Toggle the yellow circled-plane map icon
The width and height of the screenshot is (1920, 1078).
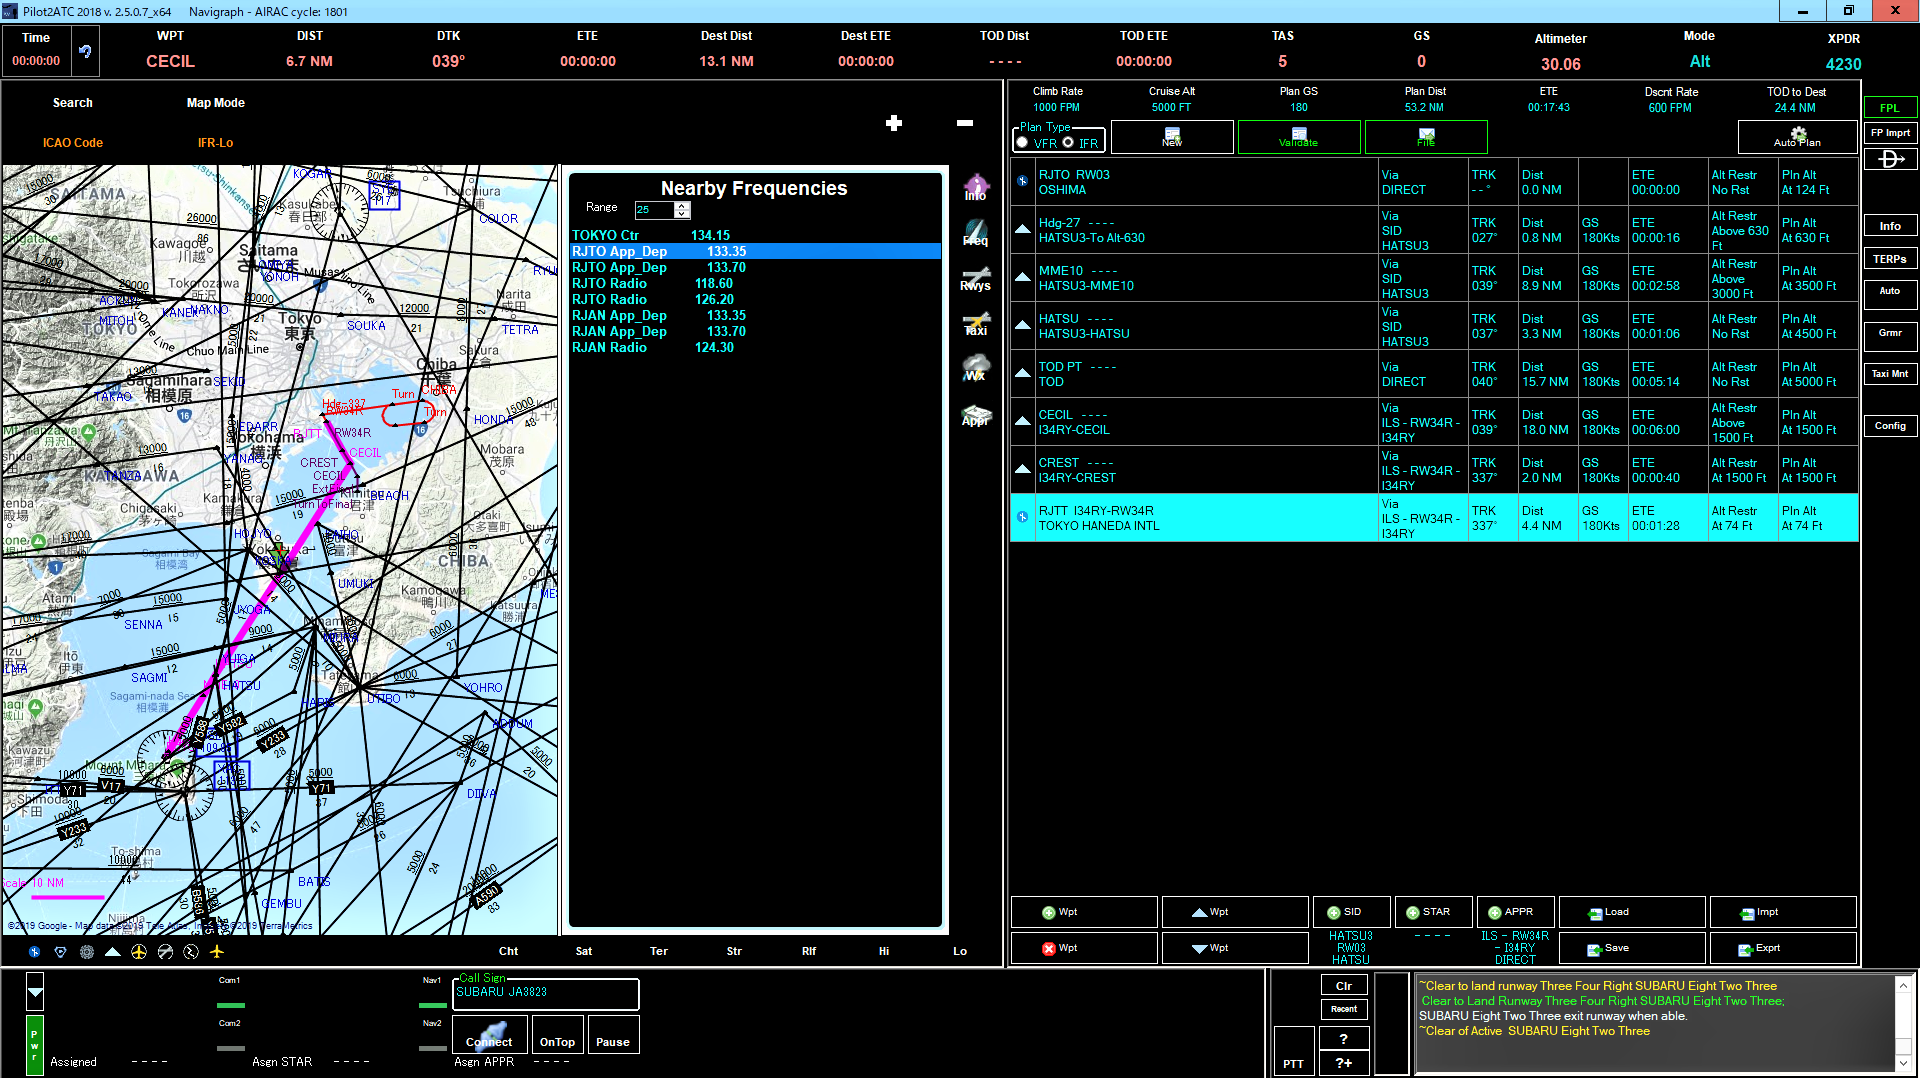click(x=139, y=952)
